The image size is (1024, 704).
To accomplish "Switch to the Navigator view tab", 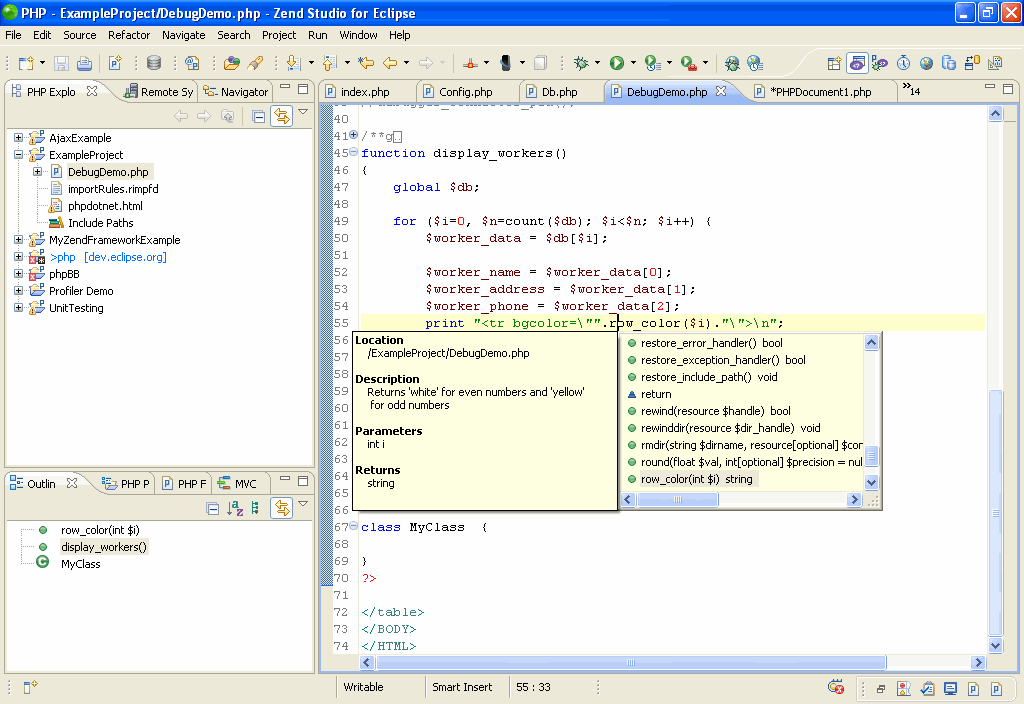I will tap(236, 91).
